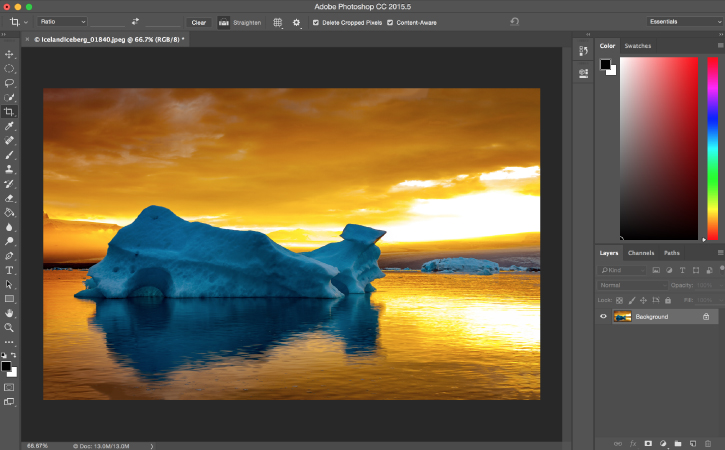This screenshot has height=450, width=725.
Task: Click the rainbow hue slider strip
Action: pyautogui.click(x=712, y=148)
